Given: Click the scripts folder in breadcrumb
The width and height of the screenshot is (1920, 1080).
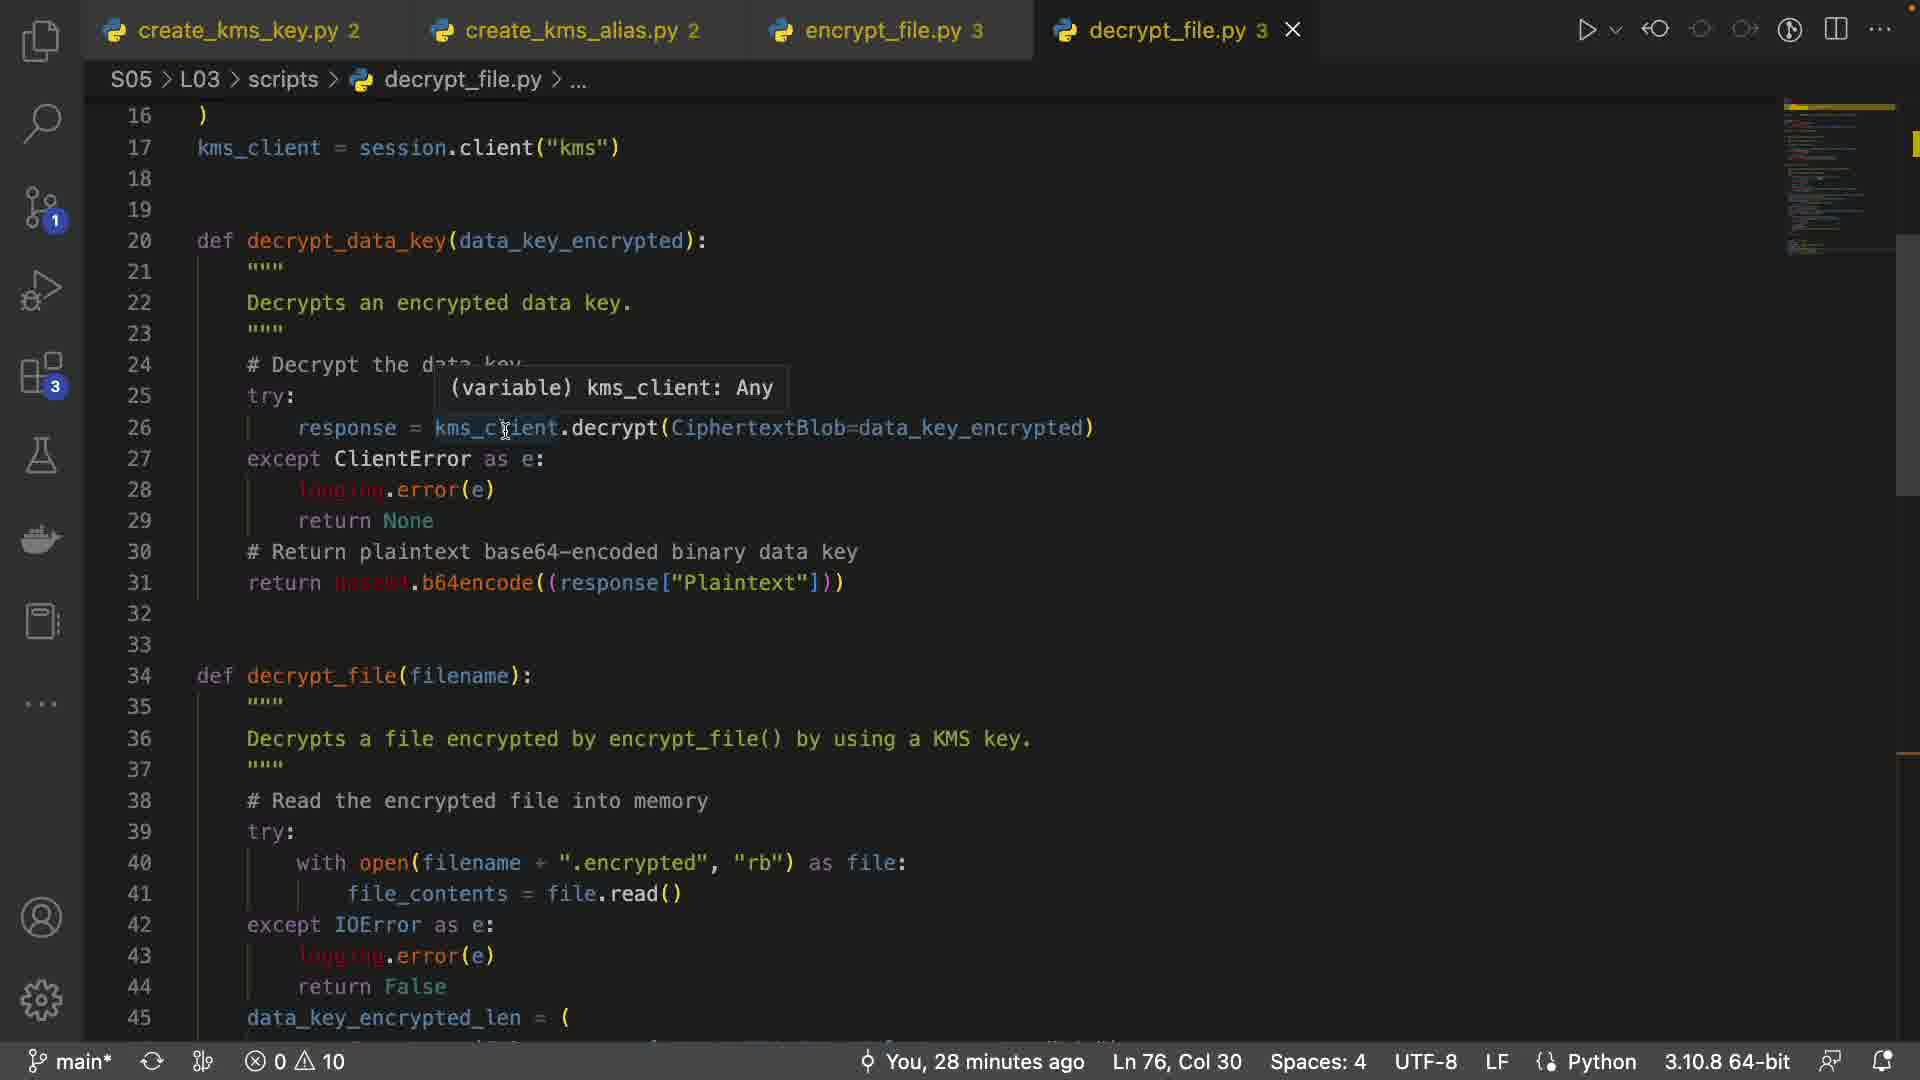Looking at the screenshot, I should (x=283, y=80).
